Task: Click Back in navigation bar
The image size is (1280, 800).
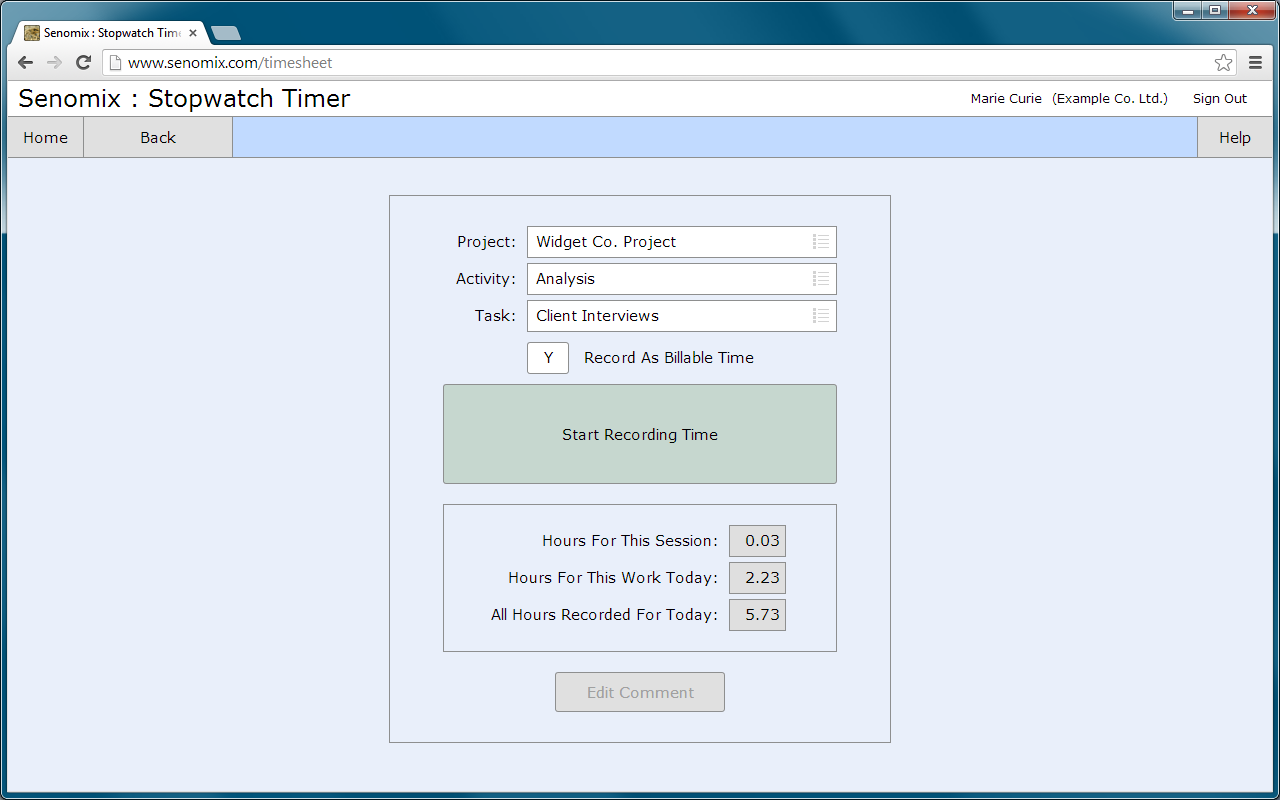Action: click(158, 138)
